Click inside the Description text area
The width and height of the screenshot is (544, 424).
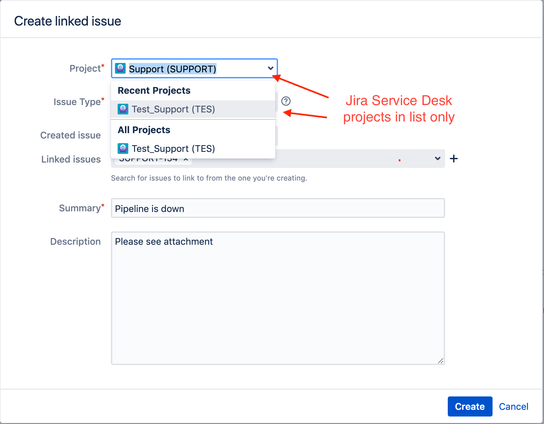click(x=278, y=298)
